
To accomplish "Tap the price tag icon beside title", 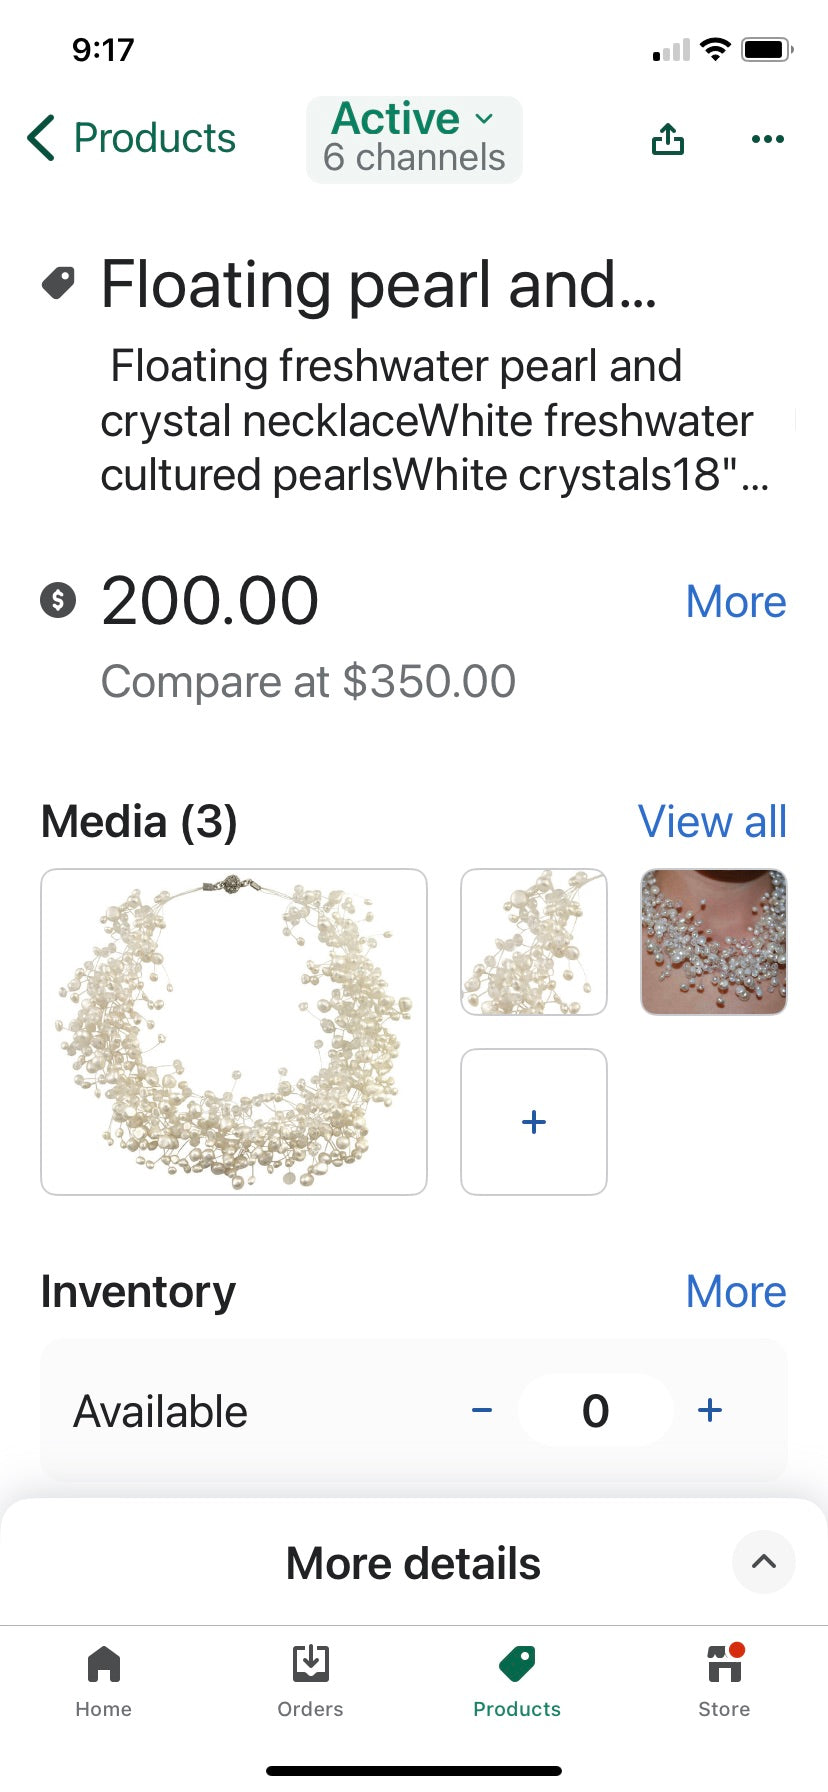I will coord(58,284).
